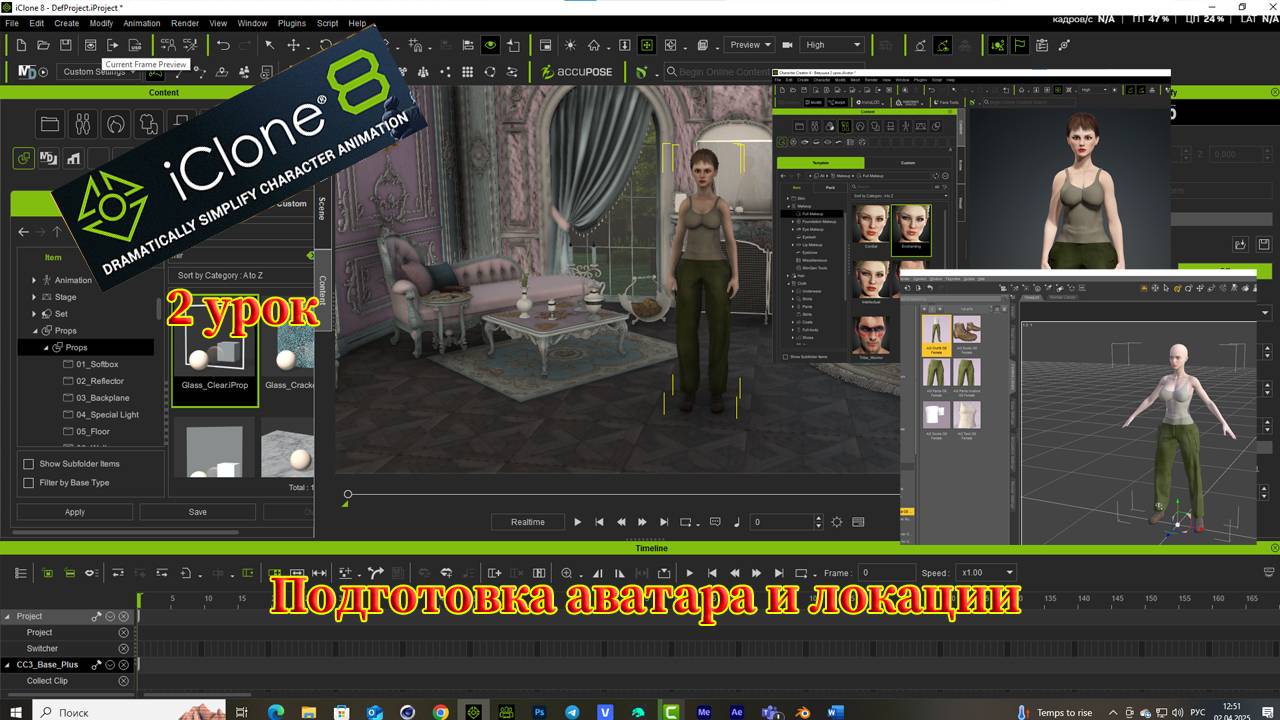Open the Home camera view icon

(x=594, y=45)
